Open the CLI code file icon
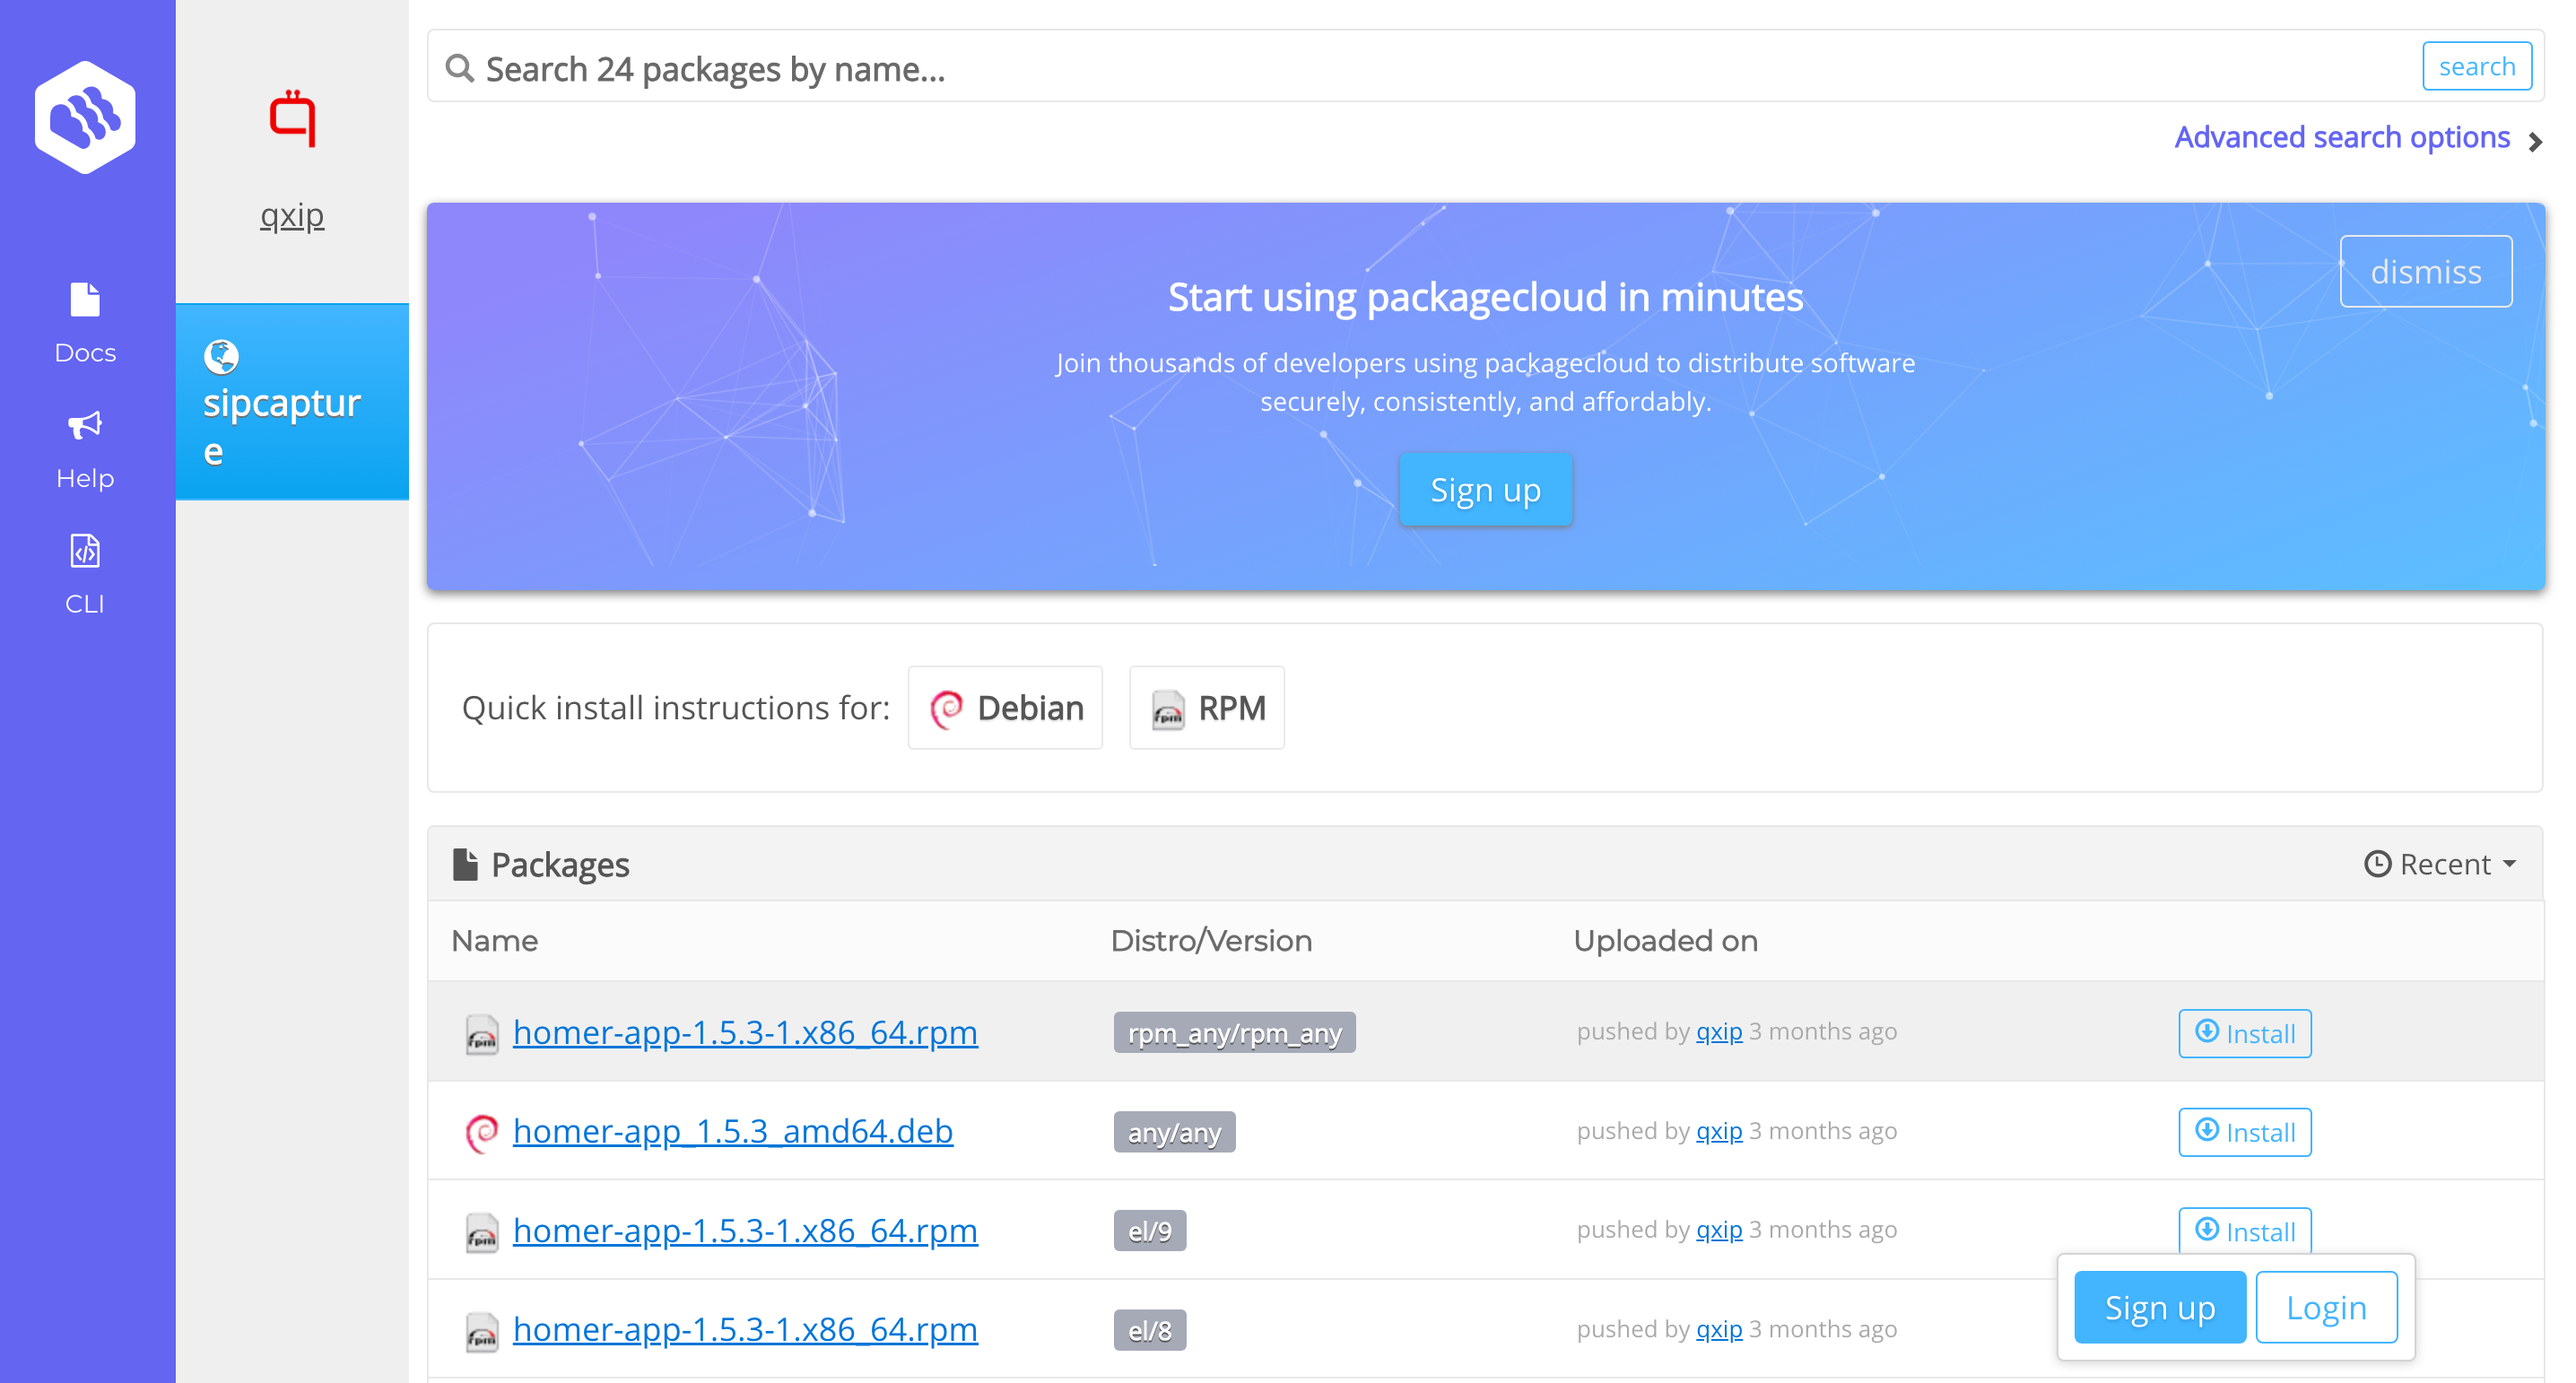 (x=85, y=551)
